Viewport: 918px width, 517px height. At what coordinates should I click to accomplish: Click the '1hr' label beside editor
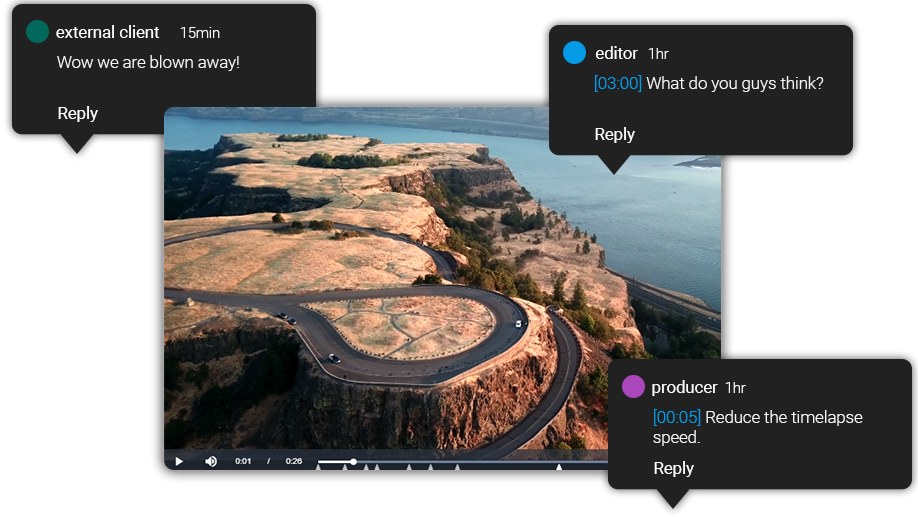(659, 54)
